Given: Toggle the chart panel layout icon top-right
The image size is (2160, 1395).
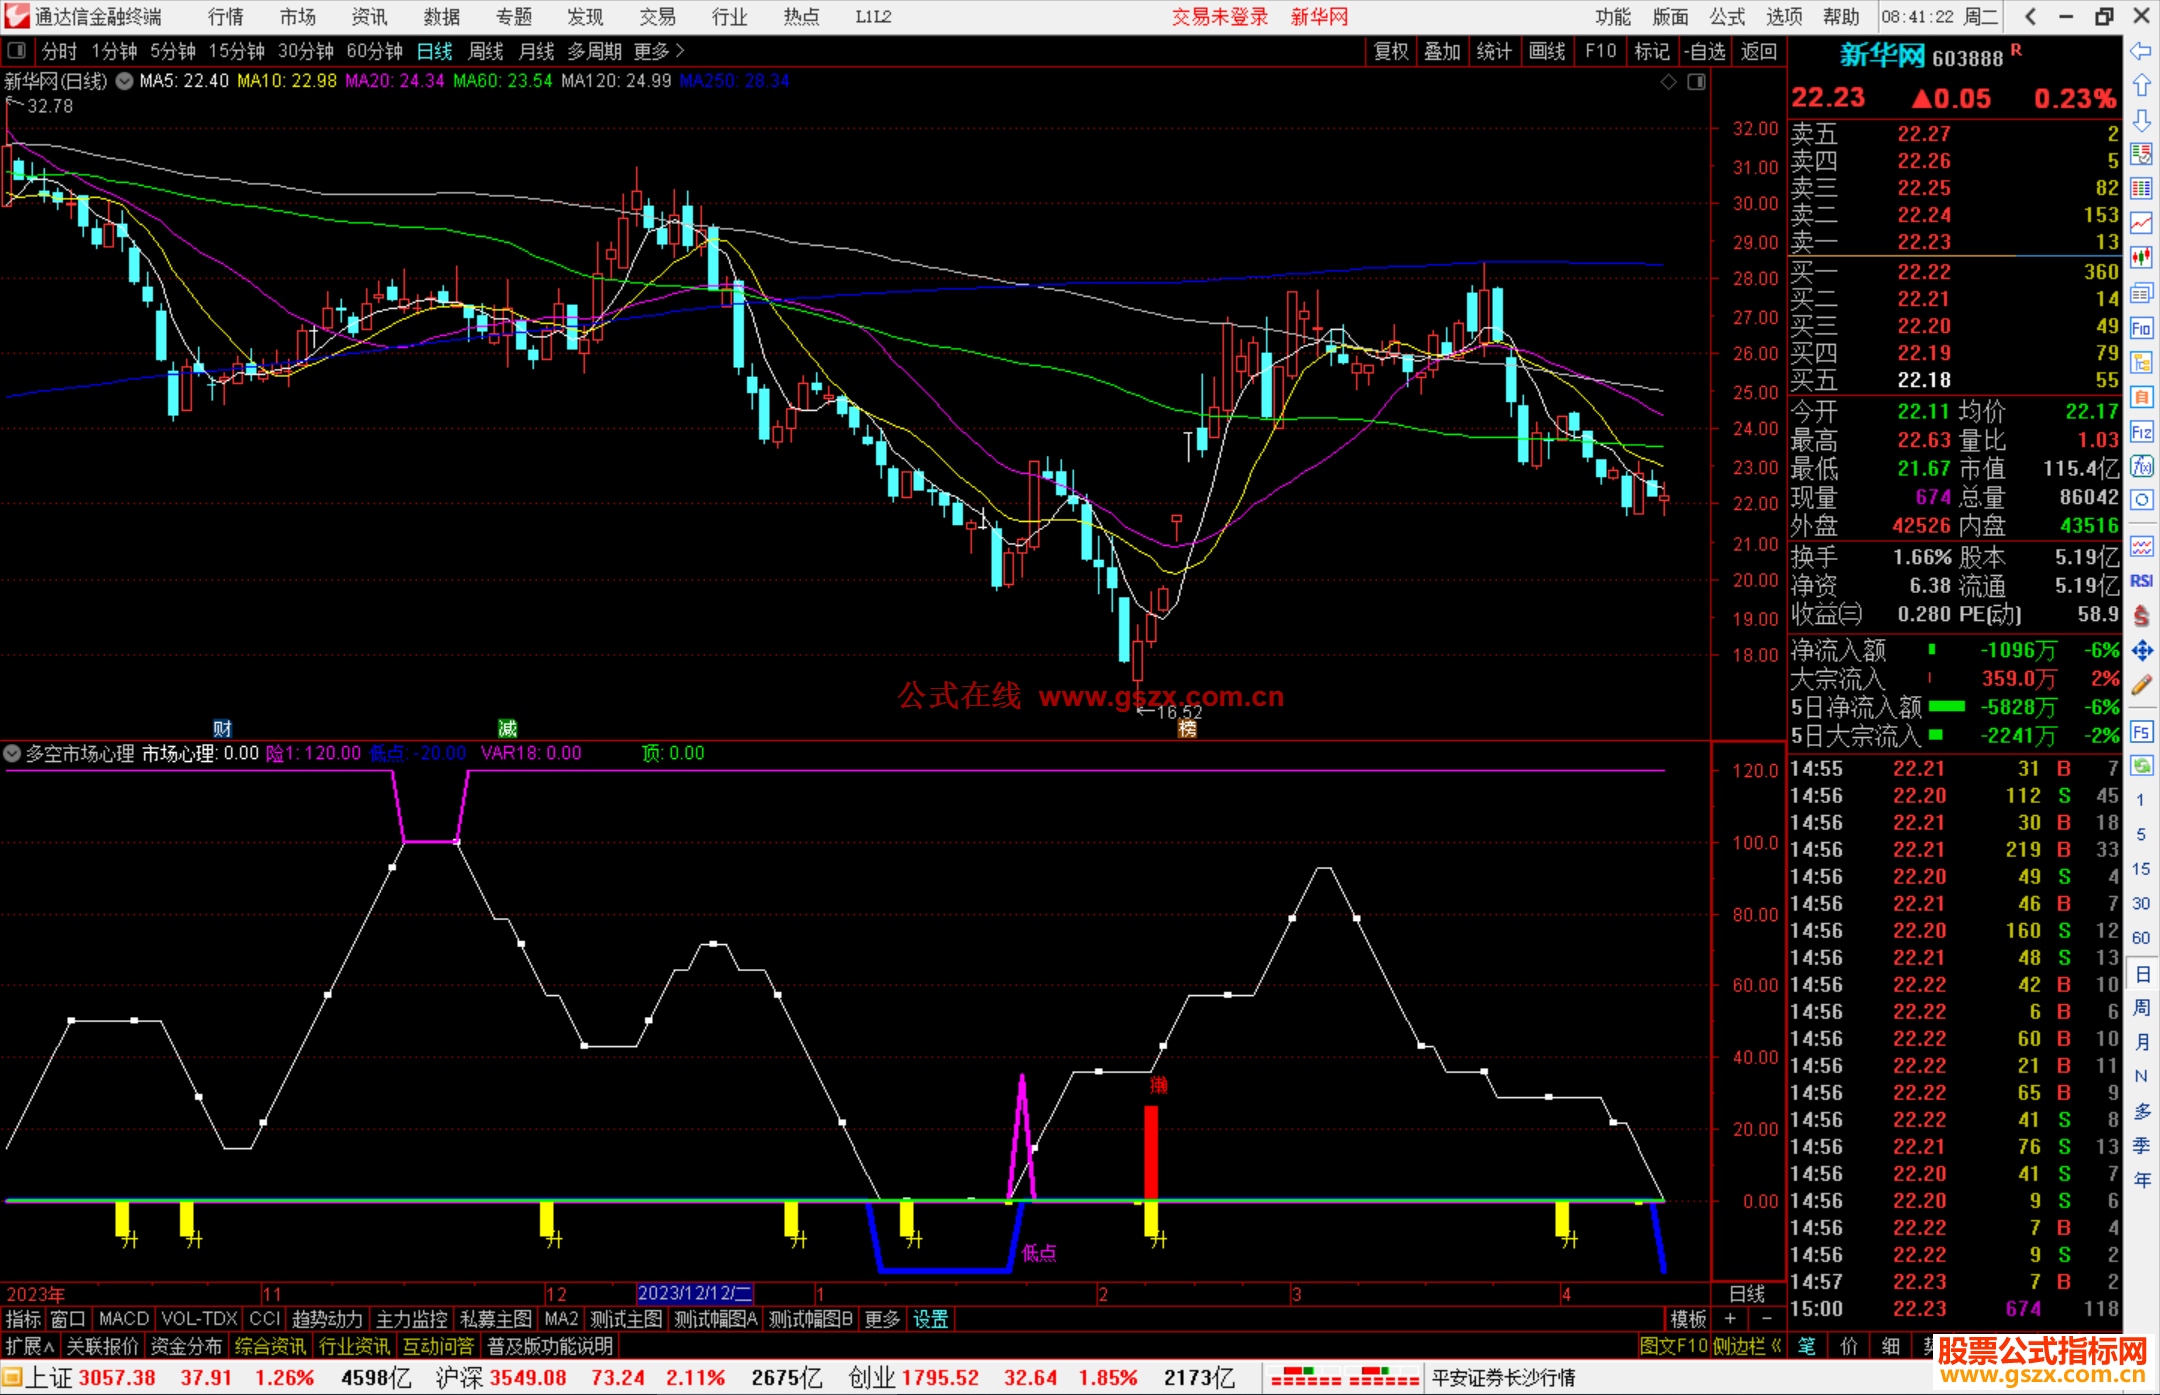Looking at the screenshot, I should (x=1696, y=82).
